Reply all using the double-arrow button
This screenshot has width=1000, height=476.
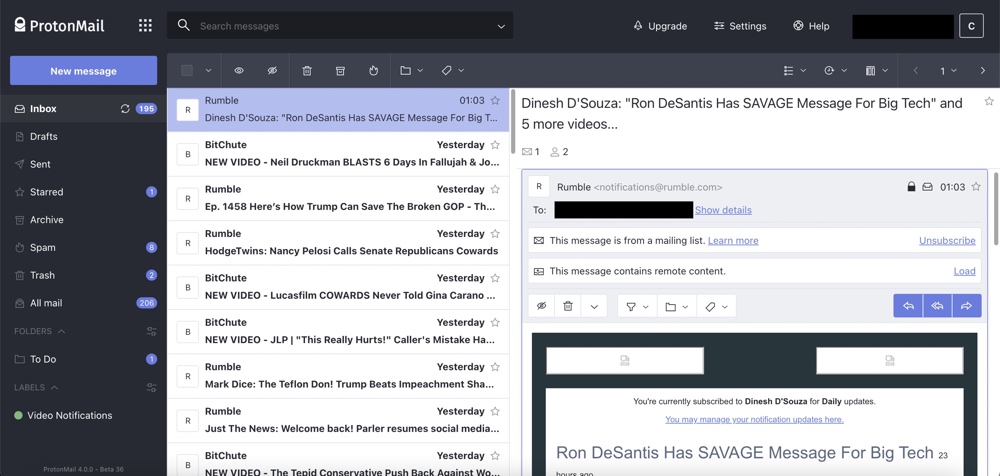(x=938, y=306)
